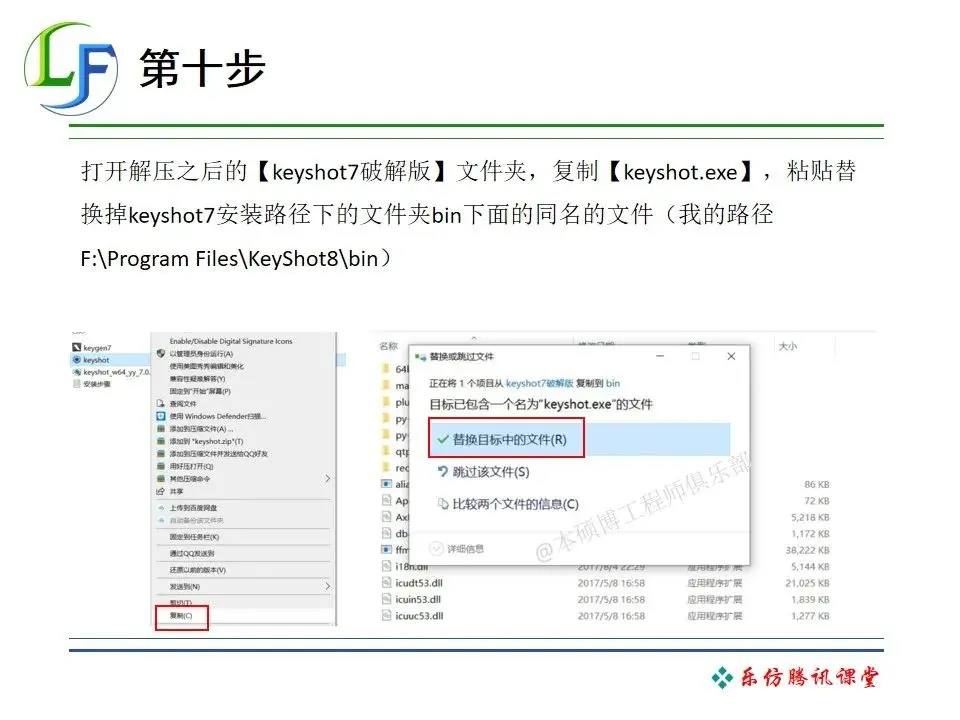The height and width of the screenshot is (720, 960).
Task: Select the keyshot application icon in file list
Action: click(77, 360)
